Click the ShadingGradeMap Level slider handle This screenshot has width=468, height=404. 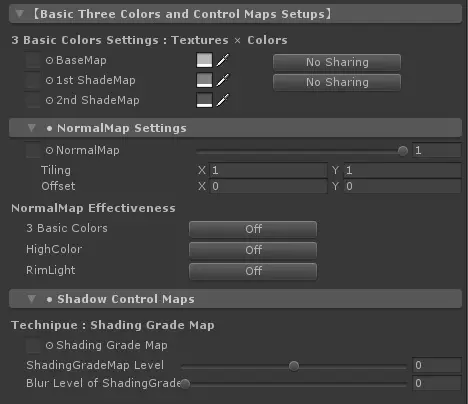294,366
